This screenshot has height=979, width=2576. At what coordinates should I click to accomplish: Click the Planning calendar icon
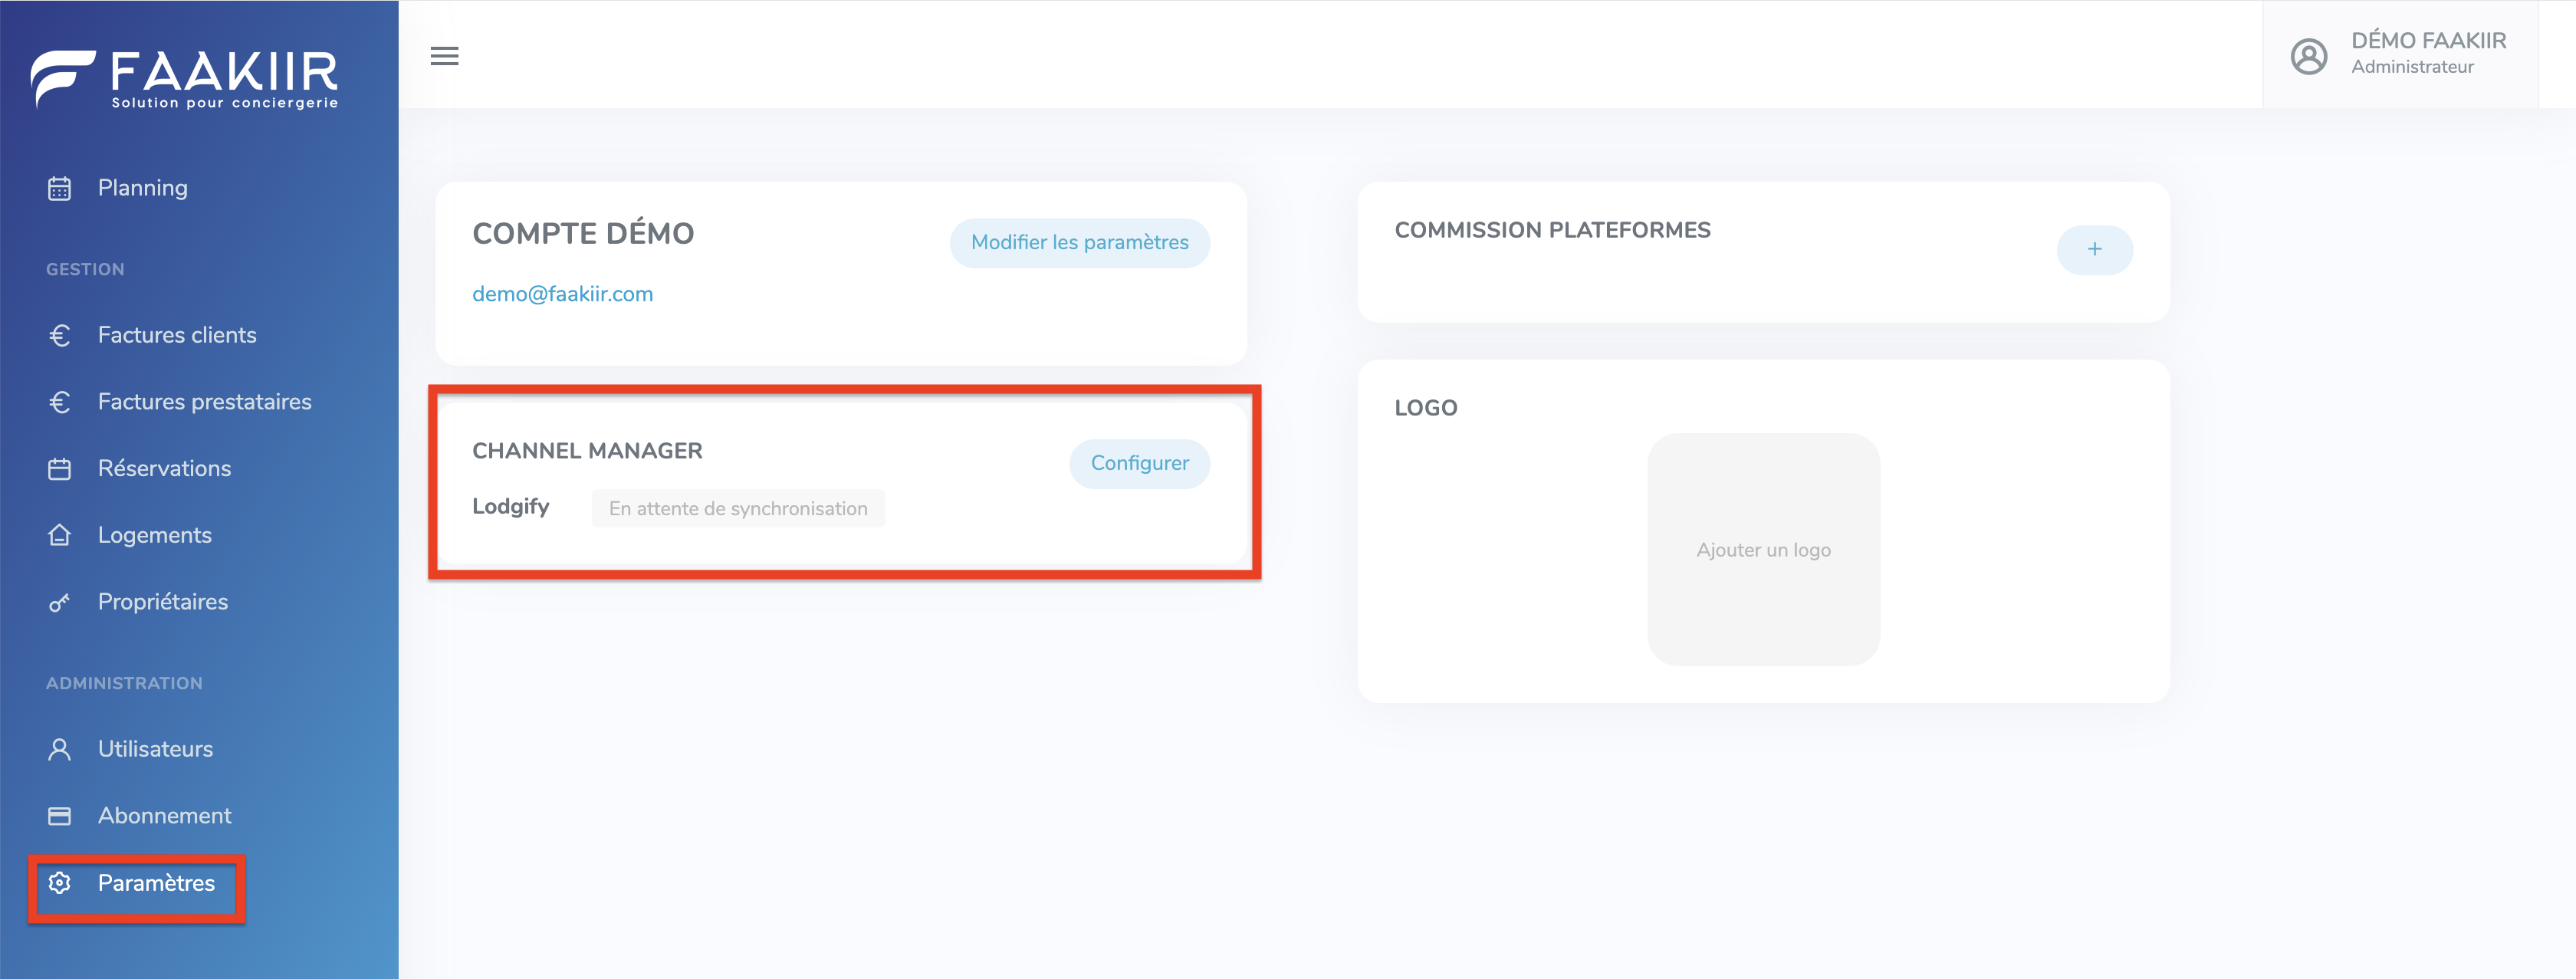59,188
